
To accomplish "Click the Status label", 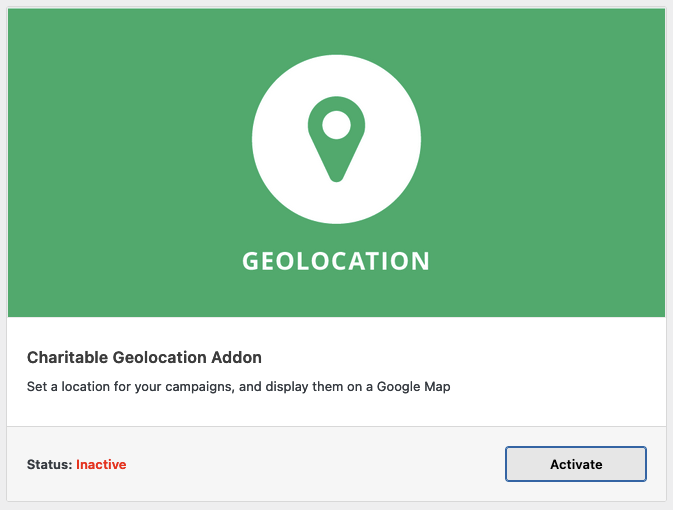I will coord(49,464).
